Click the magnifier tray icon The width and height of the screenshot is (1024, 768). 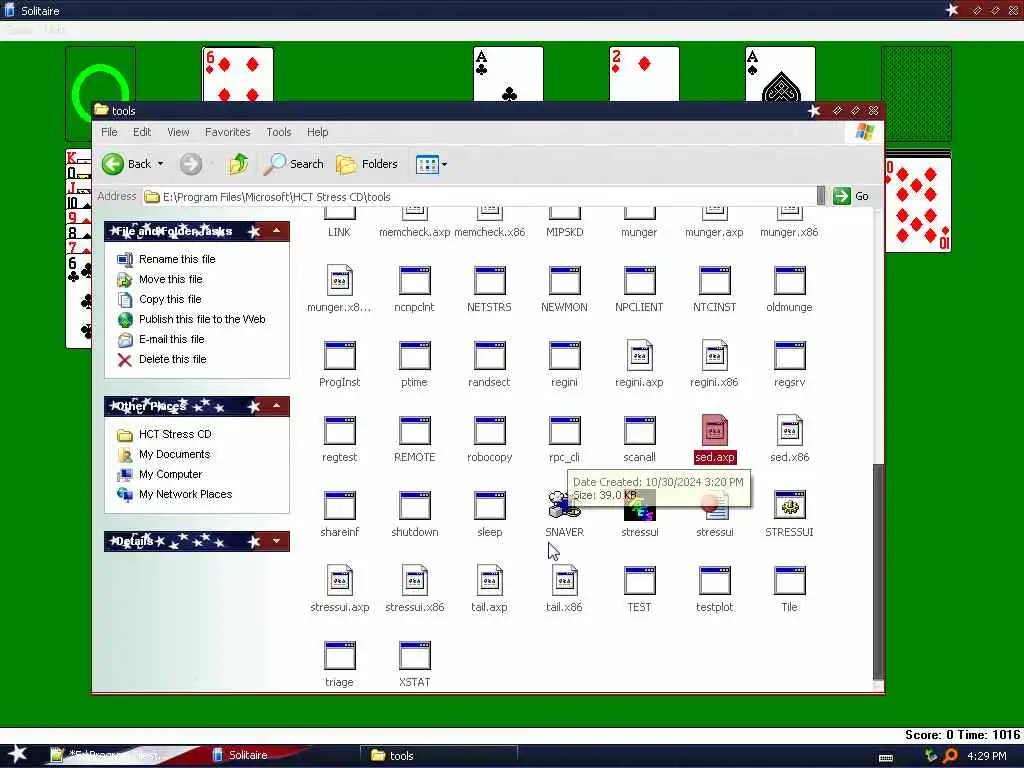(950, 756)
